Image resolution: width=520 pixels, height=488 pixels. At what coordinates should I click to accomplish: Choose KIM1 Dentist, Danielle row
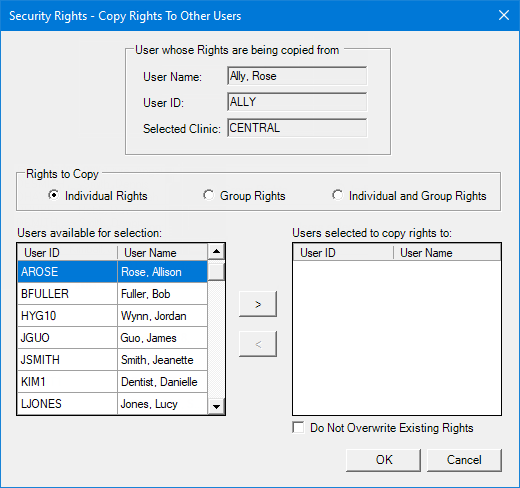(112, 382)
